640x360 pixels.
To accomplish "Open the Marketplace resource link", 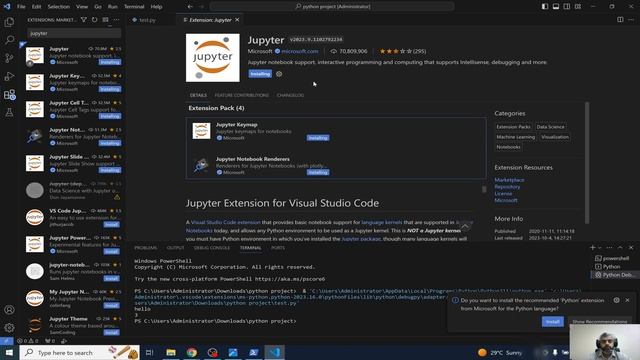I will coord(509,180).
